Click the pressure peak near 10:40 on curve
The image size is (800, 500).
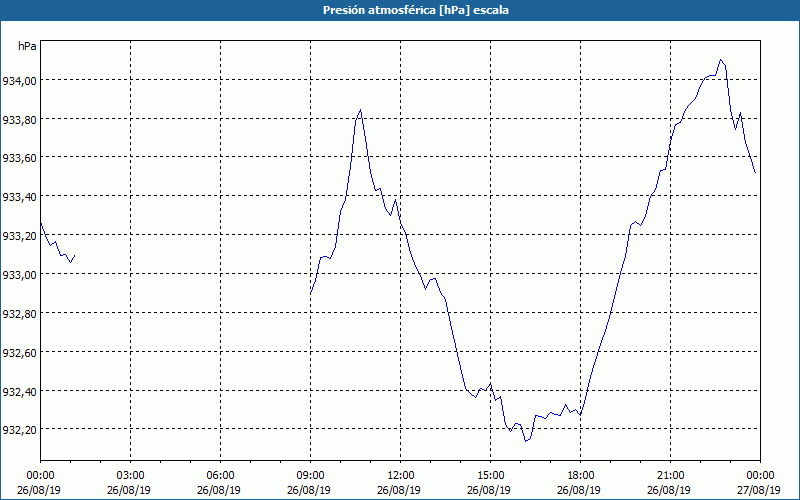[x=360, y=110]
